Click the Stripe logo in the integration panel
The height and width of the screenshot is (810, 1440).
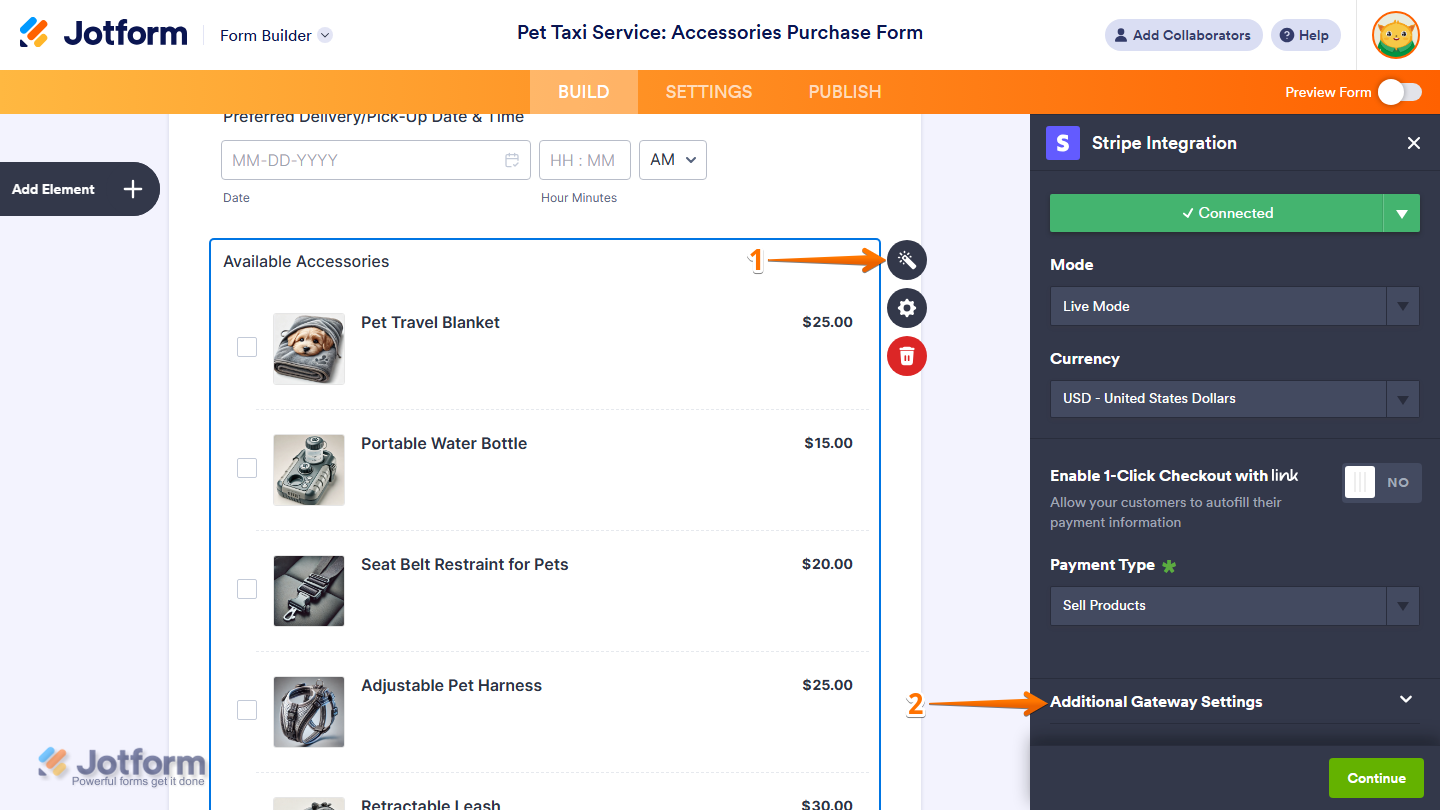coord(1062,143)
